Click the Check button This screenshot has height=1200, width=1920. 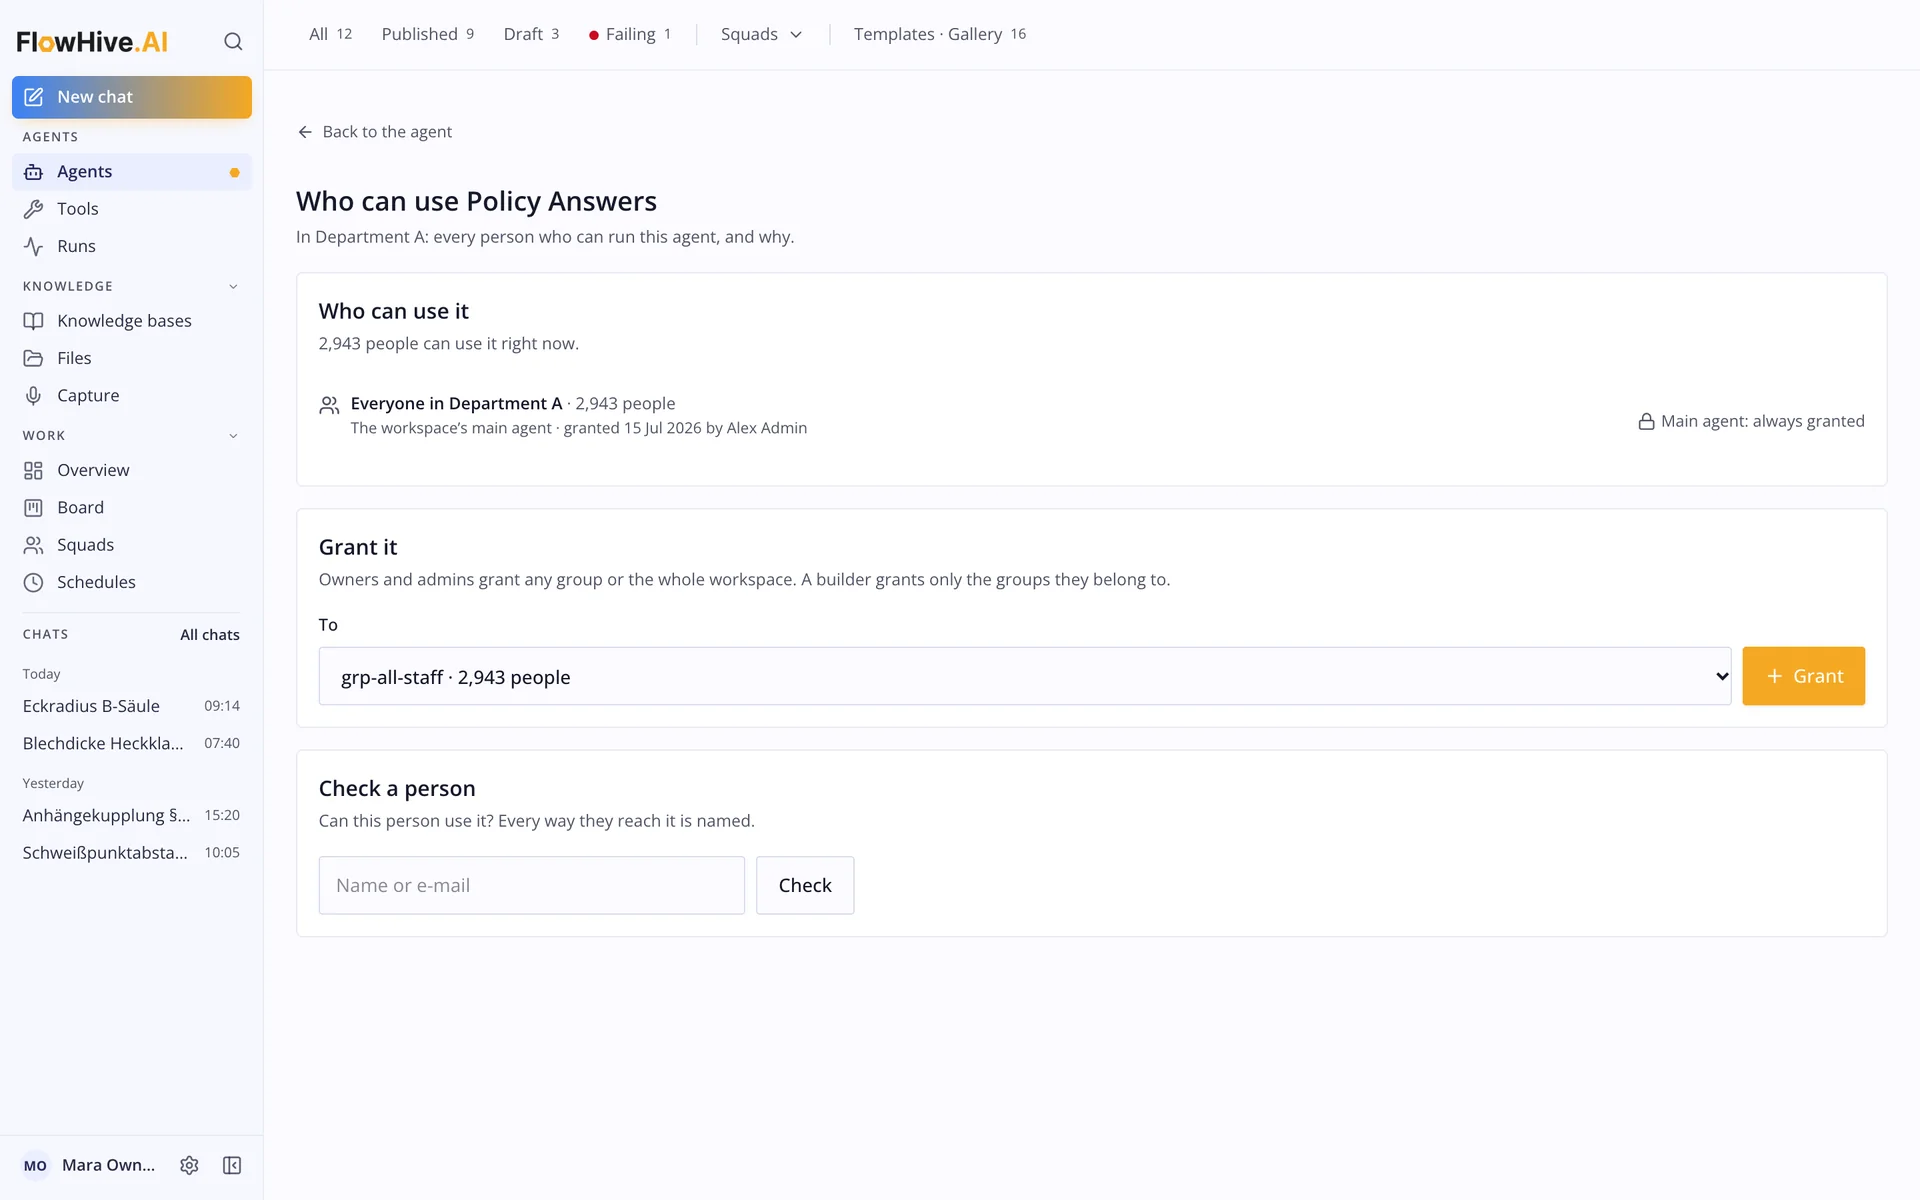(805, 885)
